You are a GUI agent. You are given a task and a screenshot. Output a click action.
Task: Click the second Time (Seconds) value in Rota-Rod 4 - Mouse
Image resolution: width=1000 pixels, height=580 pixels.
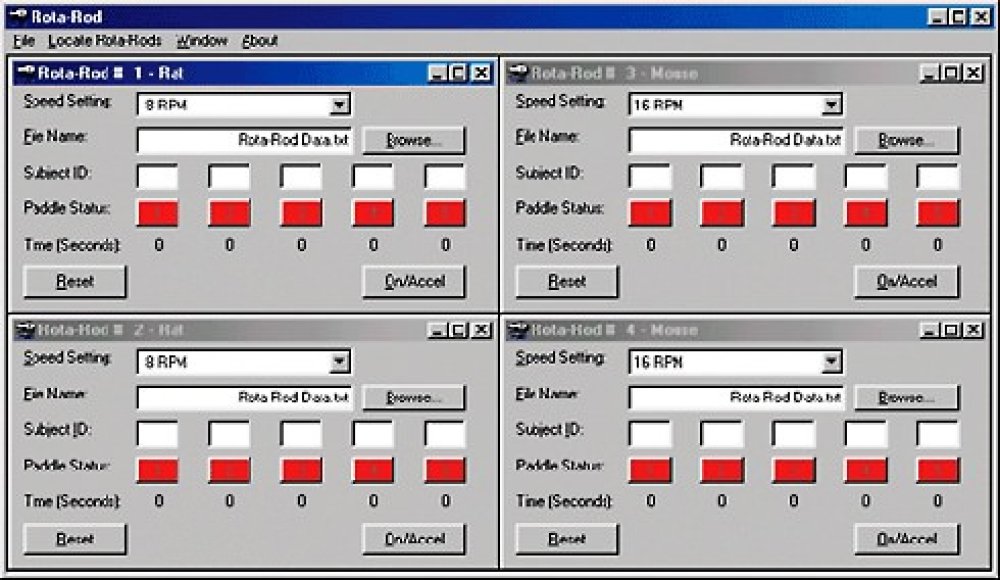click(721, 502)
